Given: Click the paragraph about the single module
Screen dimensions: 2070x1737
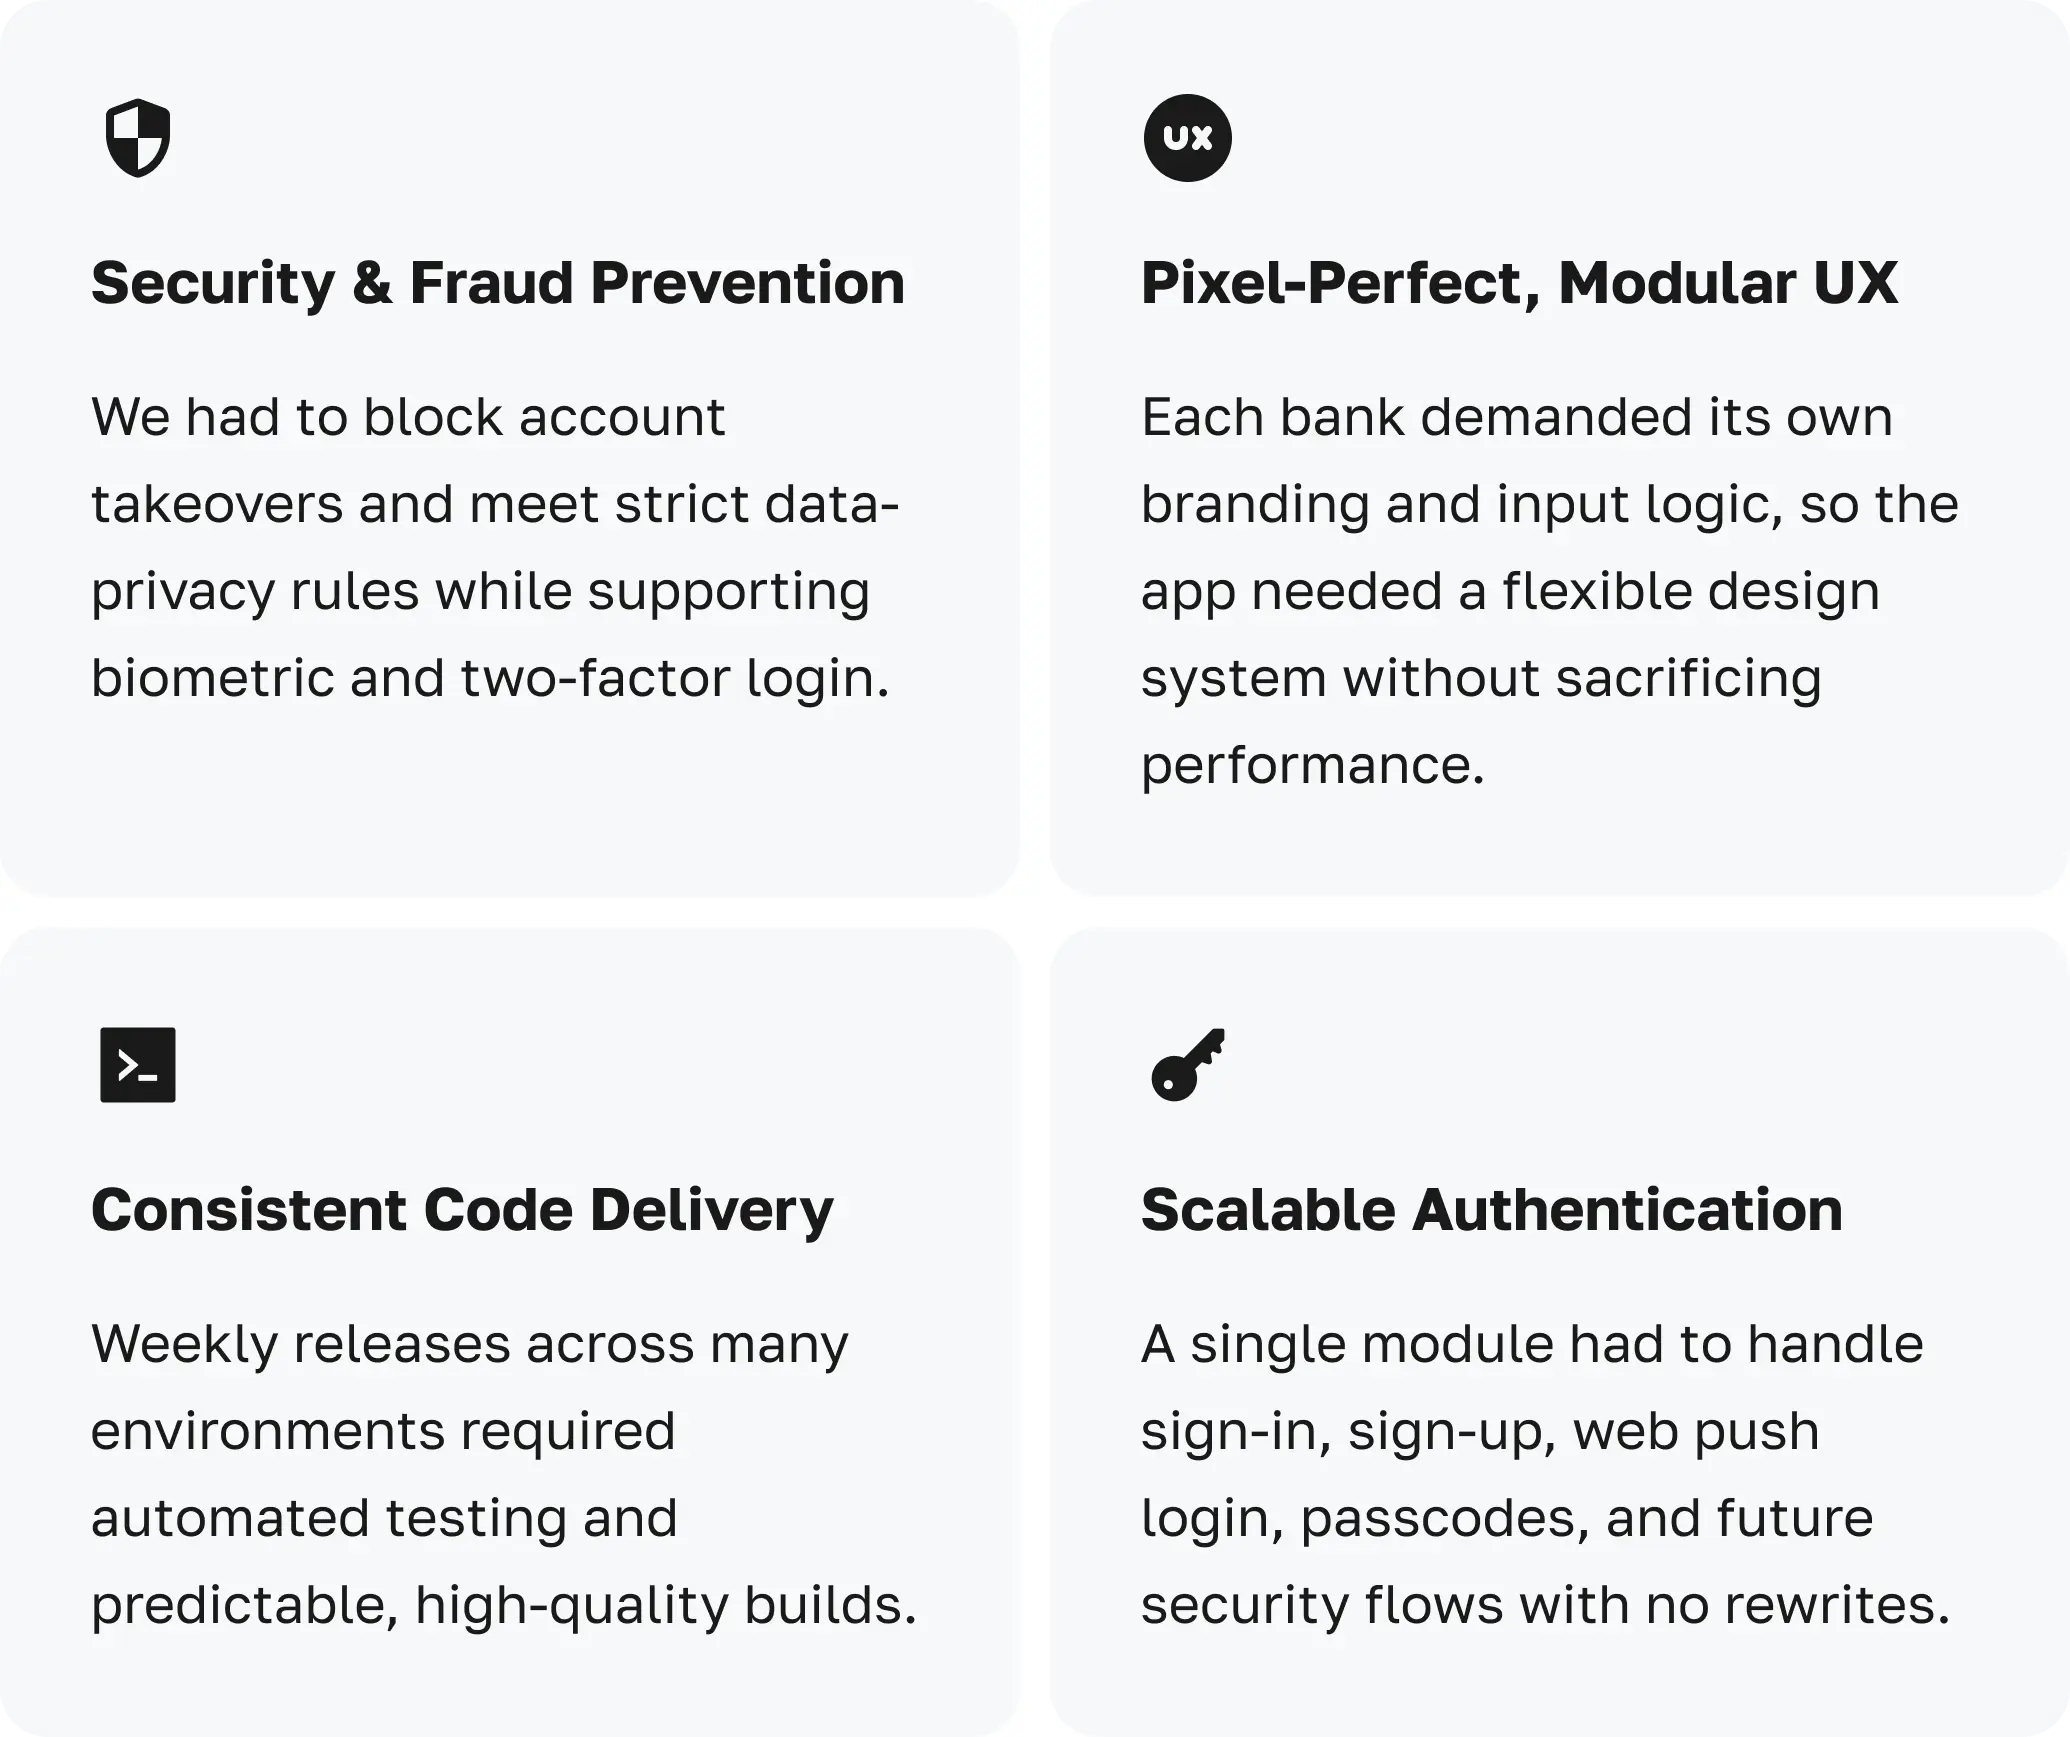Looking at the screenshot, I should (x=1545, y=1475).
